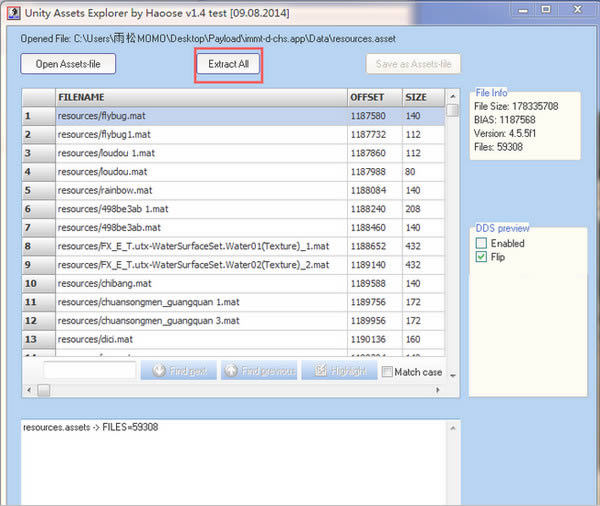The width and height of the screenshot is (600, 506).
Task: Maximize the Unity Assets Explorer window
Action: (x=548, y=9)
